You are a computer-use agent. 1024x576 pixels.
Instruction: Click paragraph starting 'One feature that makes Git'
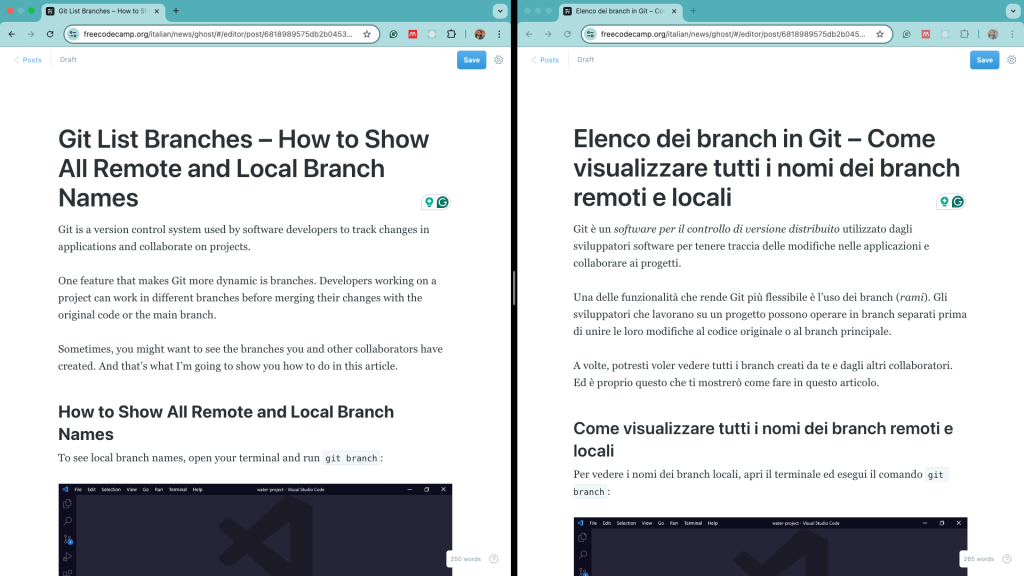248,298
